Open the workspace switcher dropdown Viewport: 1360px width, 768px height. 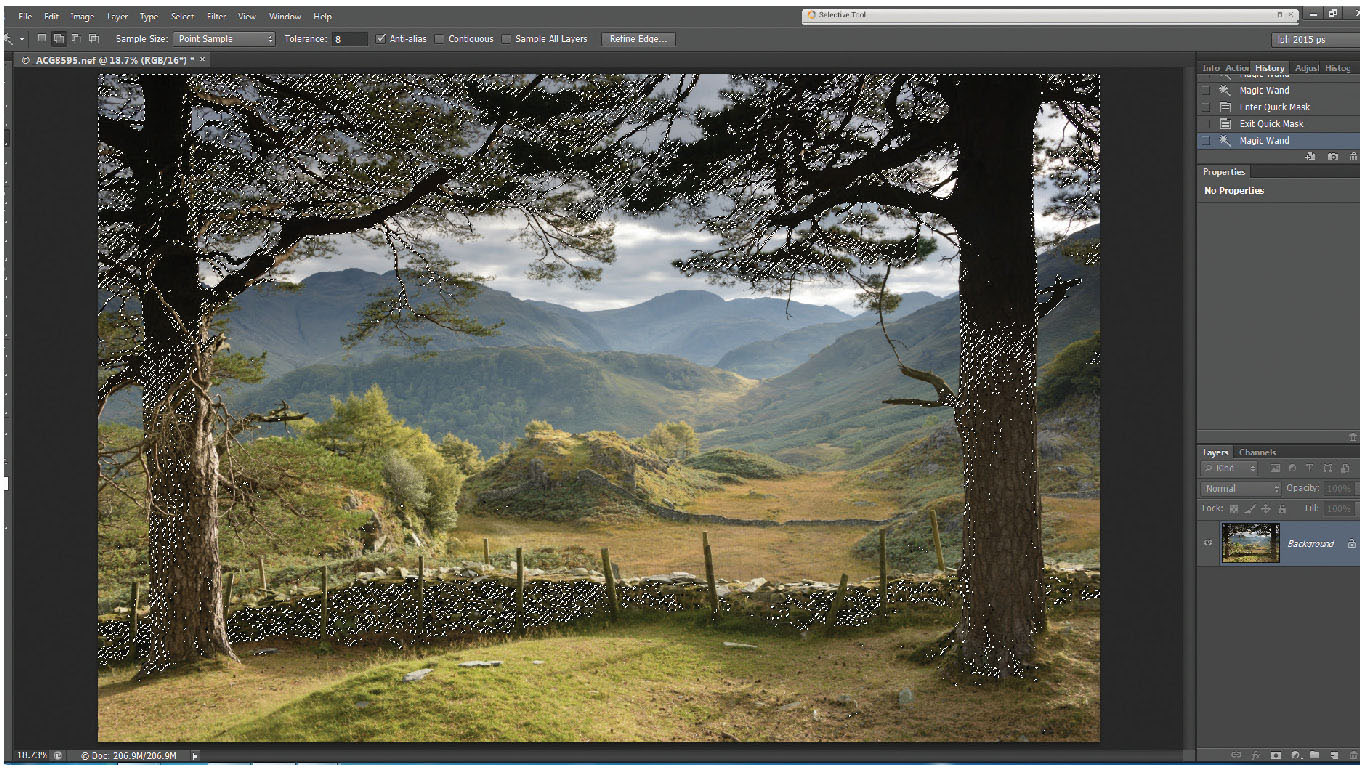point(1314,39)
